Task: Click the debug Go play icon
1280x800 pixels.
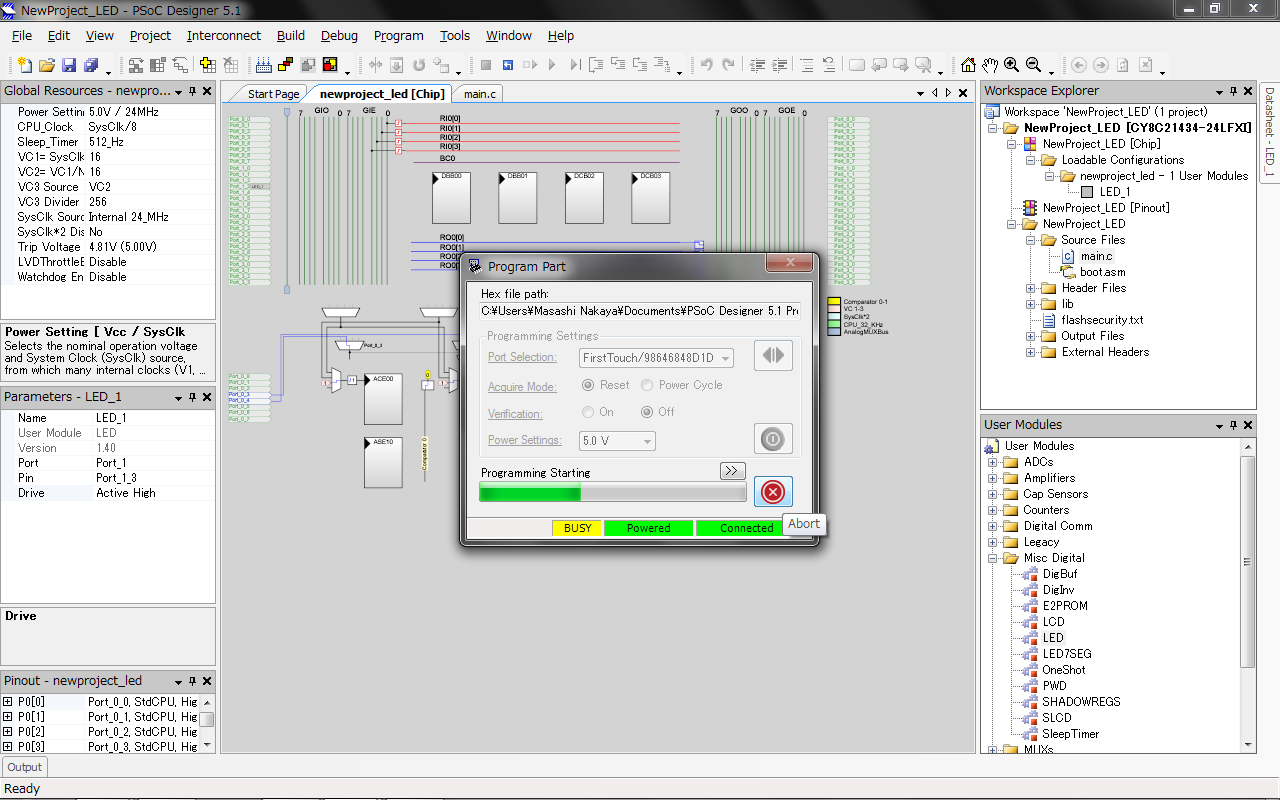Action: point(552,65)
